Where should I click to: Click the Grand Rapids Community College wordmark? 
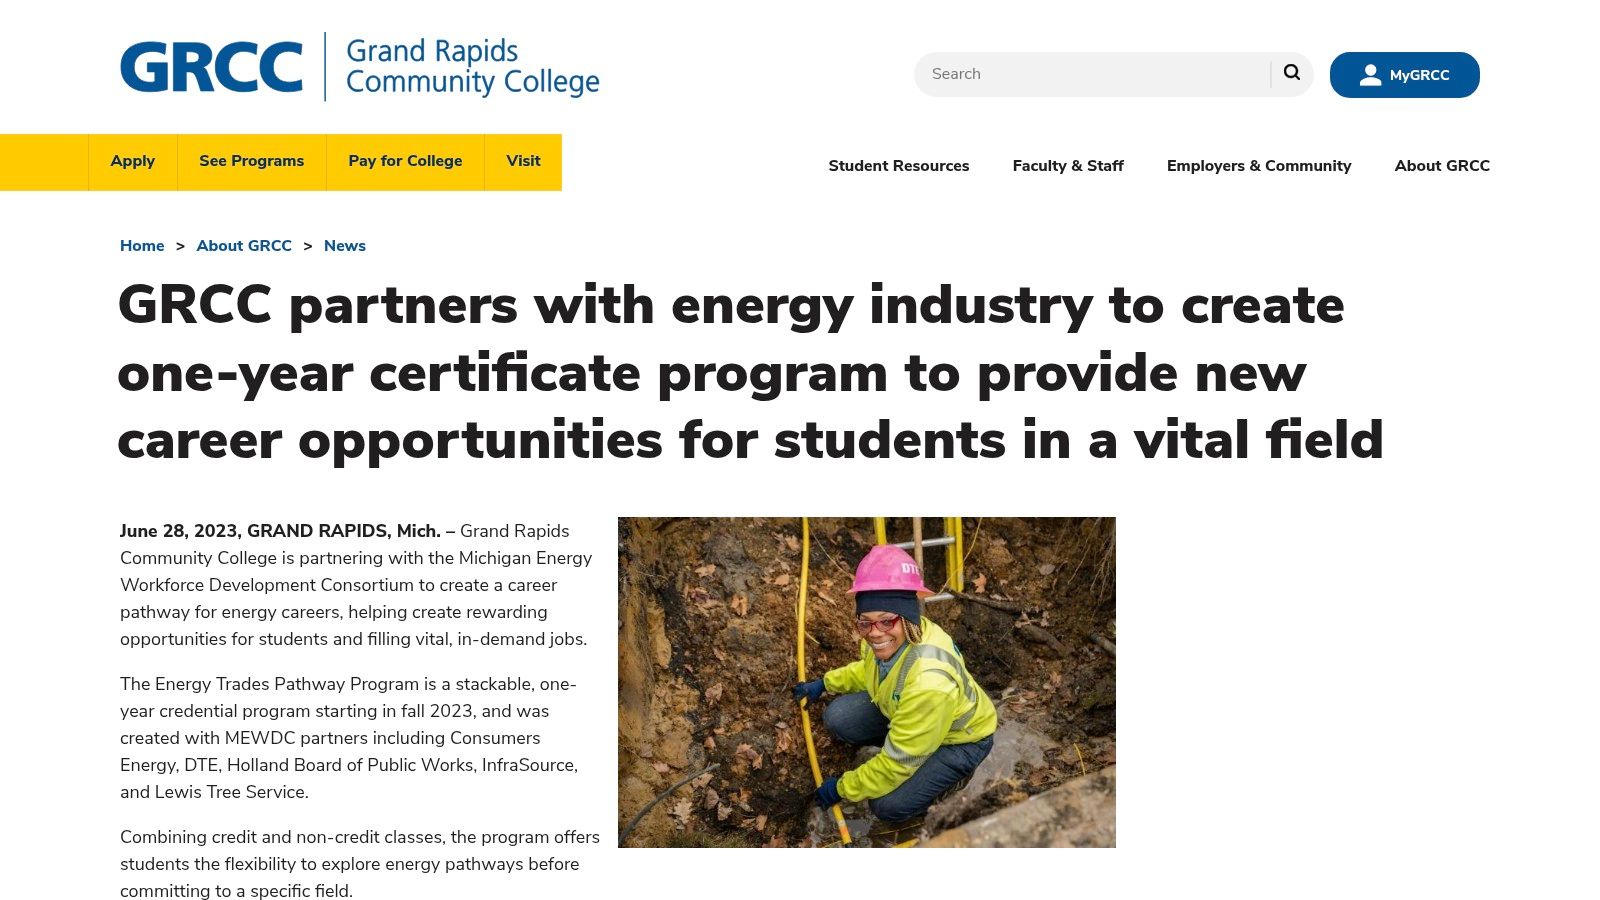(x=472, y=66)
